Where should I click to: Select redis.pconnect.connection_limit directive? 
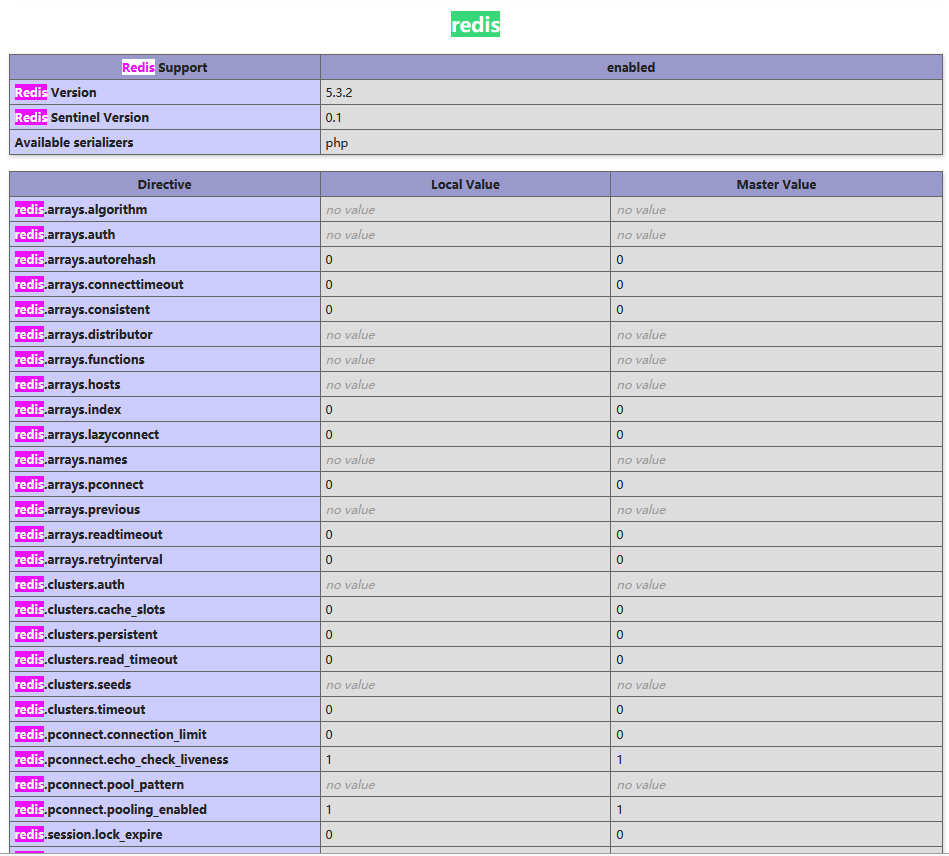click(x=111, y=735)
